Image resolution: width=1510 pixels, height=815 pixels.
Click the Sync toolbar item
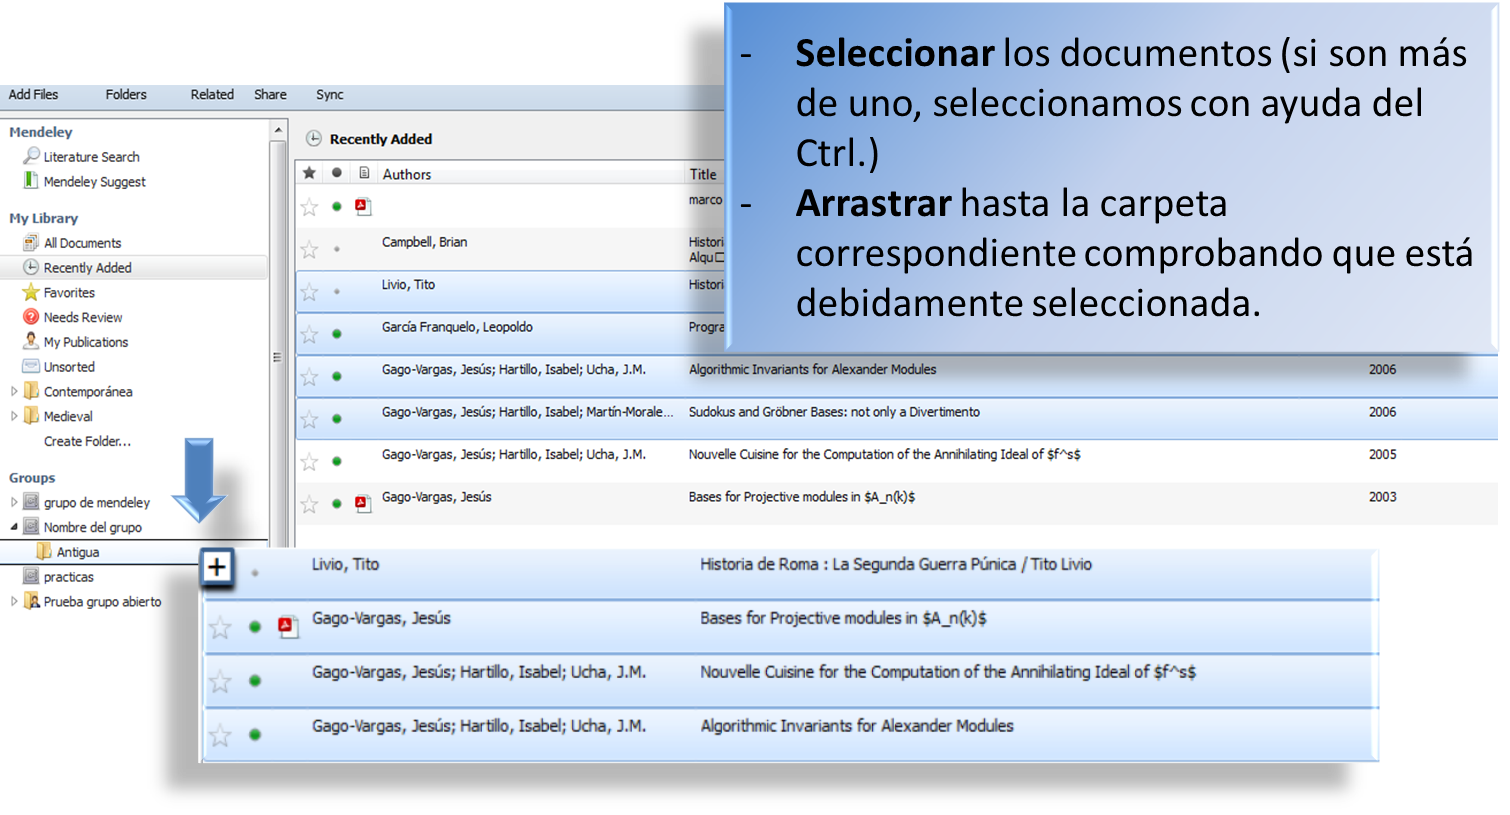[x=330, y=94]
